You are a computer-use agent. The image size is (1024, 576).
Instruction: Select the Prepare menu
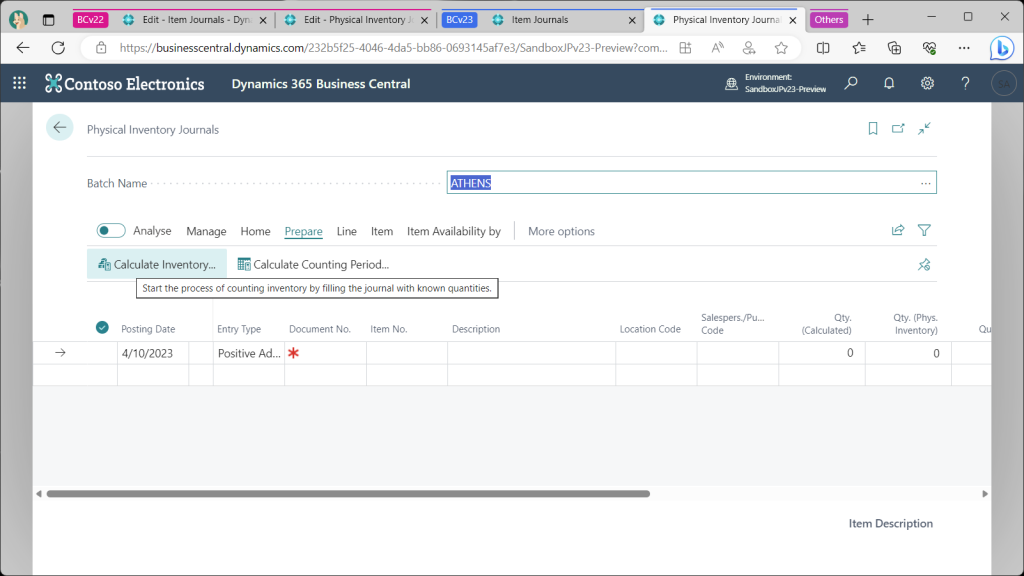[x=304, y=231]
